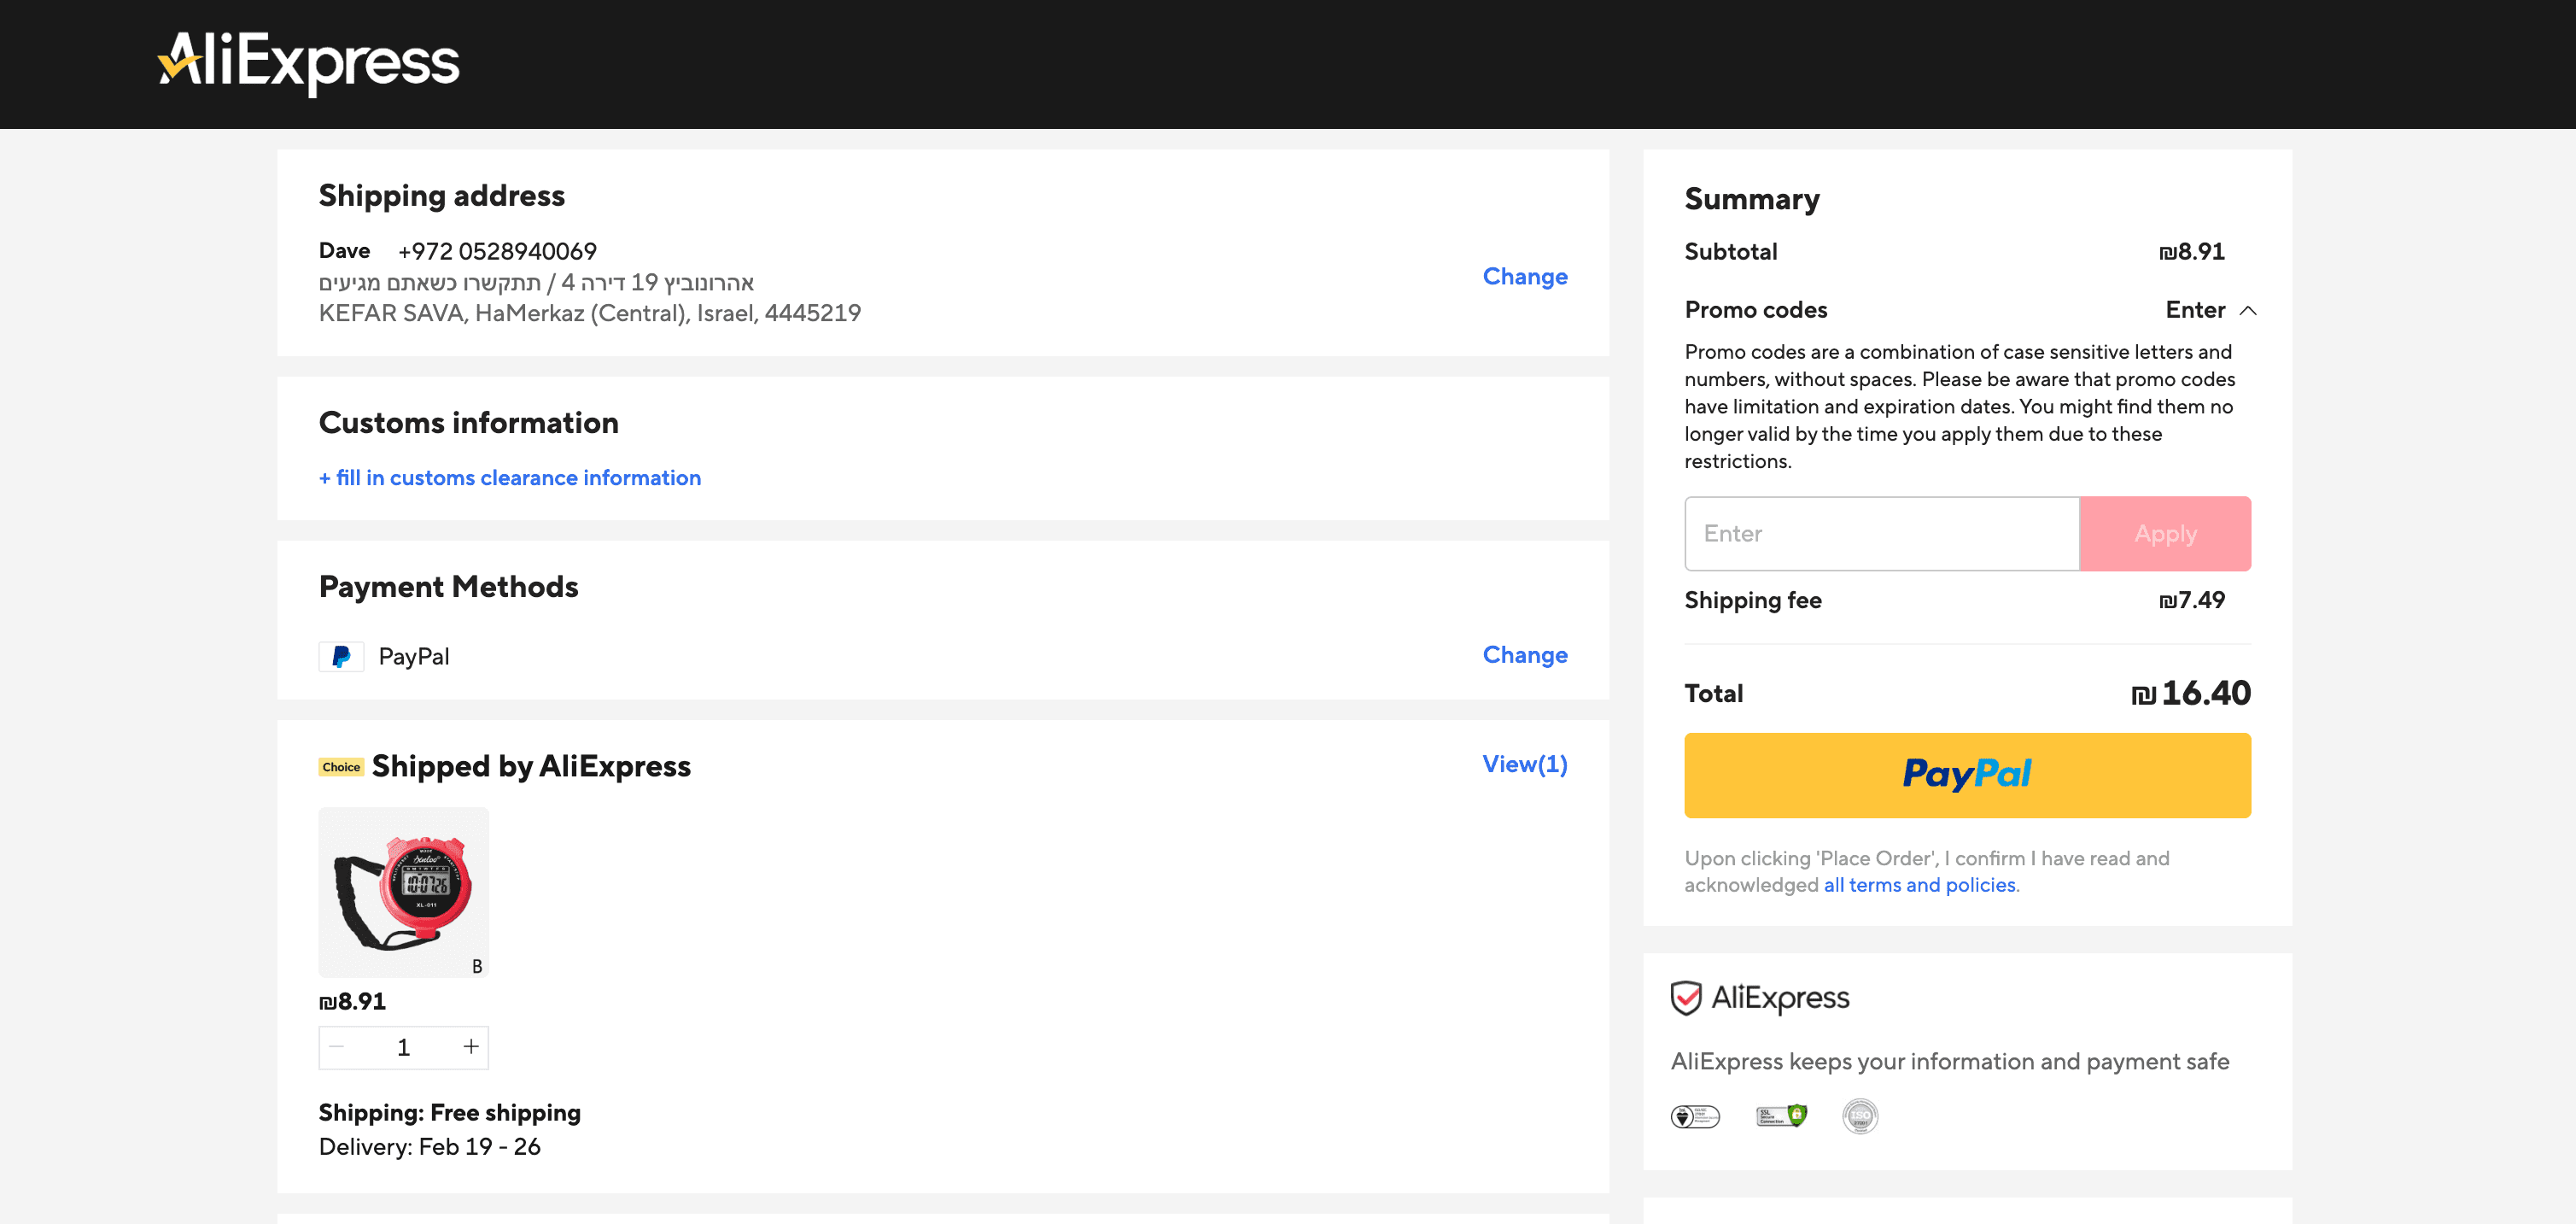Click the red stopwatch product thumbnail
This screenshot has width=2576, height=1224.
tap(404, 892)
